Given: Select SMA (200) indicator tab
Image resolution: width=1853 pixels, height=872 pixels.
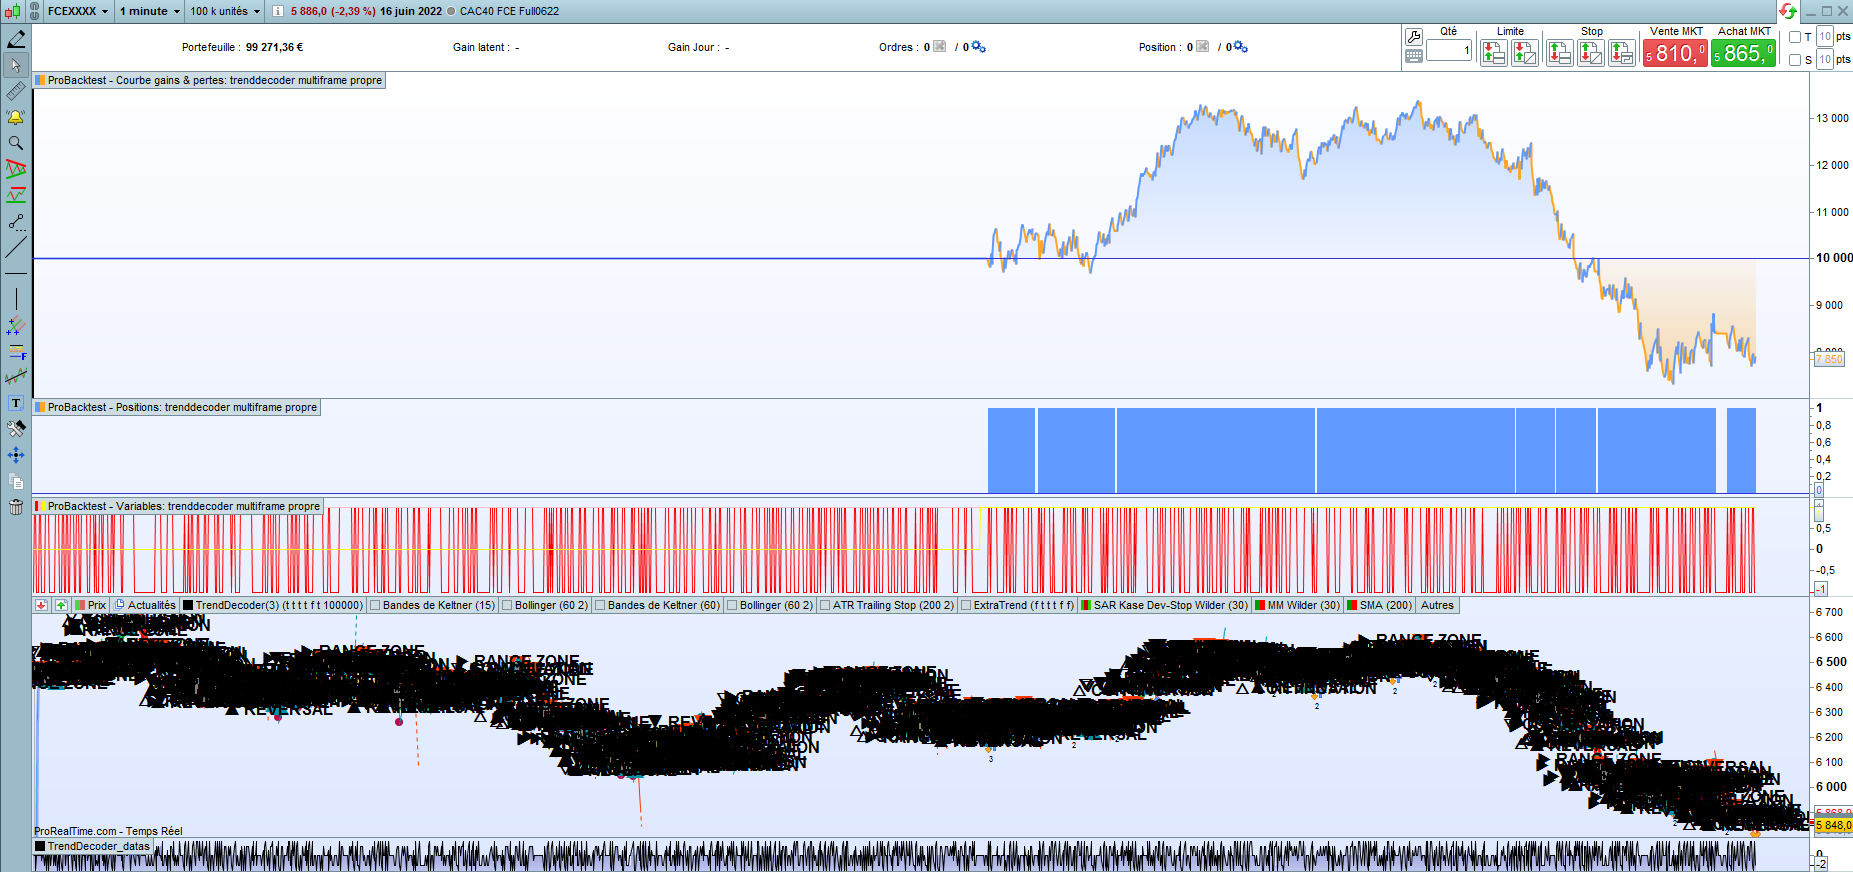Looking at the screenshot, I should pyautogui.click(x=1380, y=605).
